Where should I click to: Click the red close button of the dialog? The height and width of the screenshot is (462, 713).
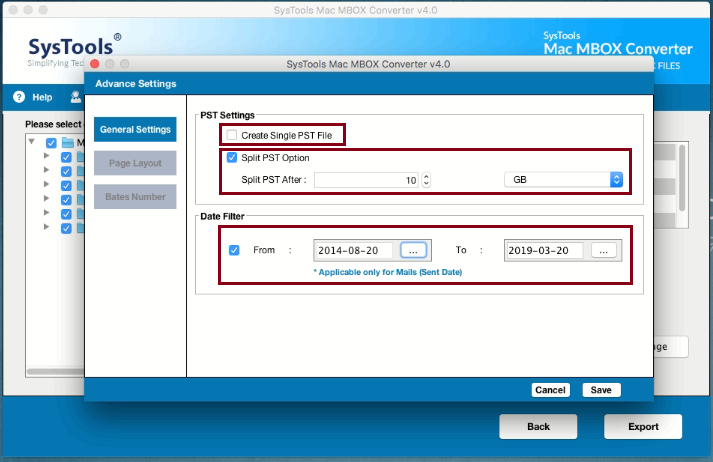pyautogui.click(x=95, y=64)
